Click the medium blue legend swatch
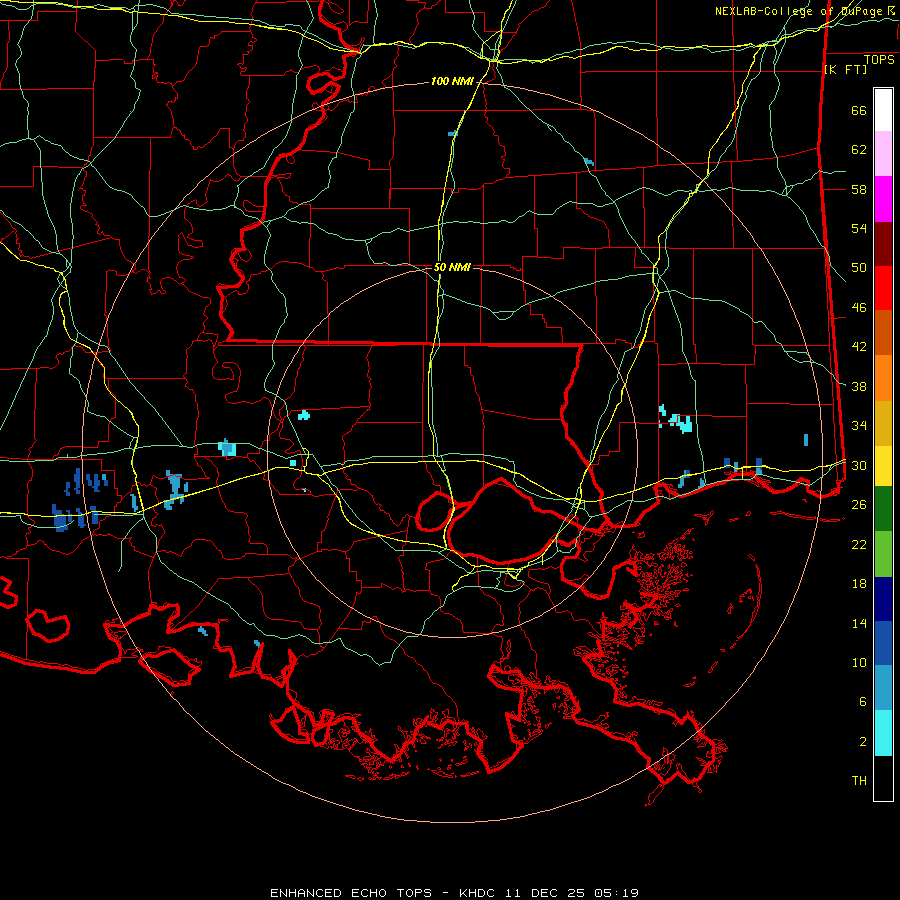Screen dimensions: 900x900 [883, 643]
